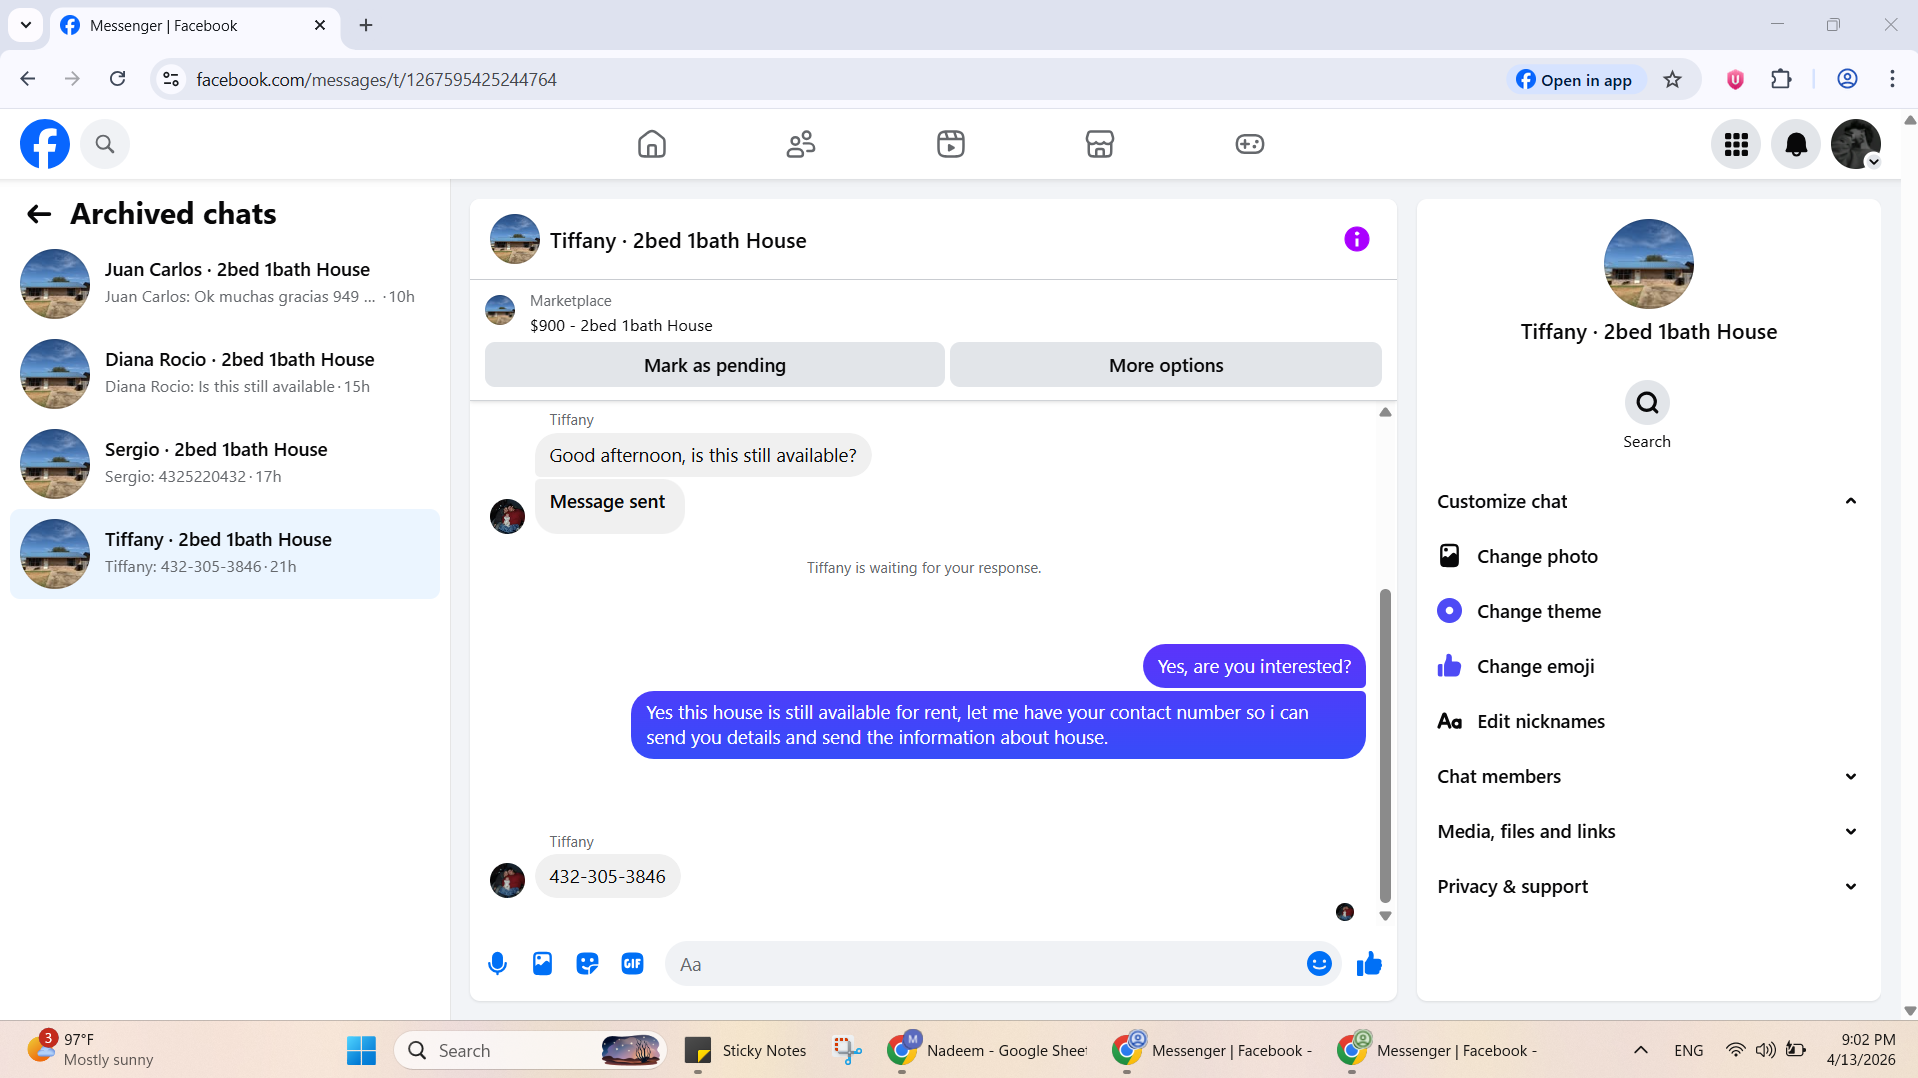The image size is (1918, 1078).
Task: Open the Marketplace storefront icon
Action: (1100, 144)
